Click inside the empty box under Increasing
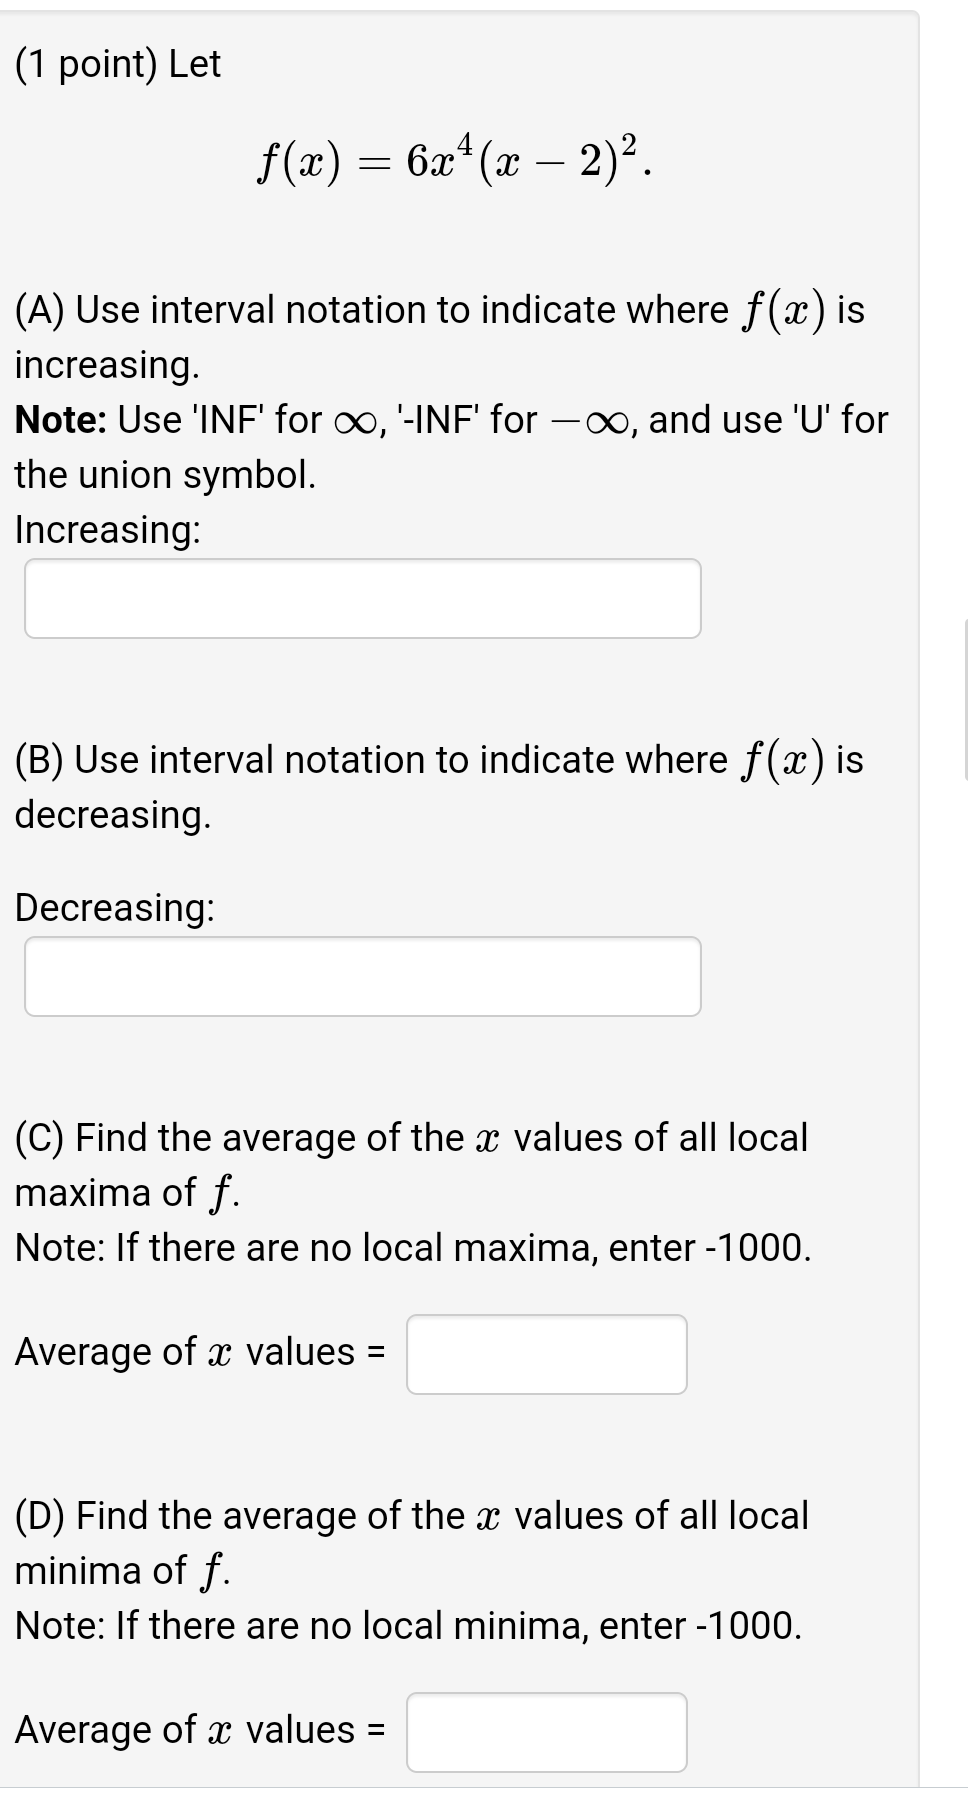Screen dimensions: 968x1814 363,597
